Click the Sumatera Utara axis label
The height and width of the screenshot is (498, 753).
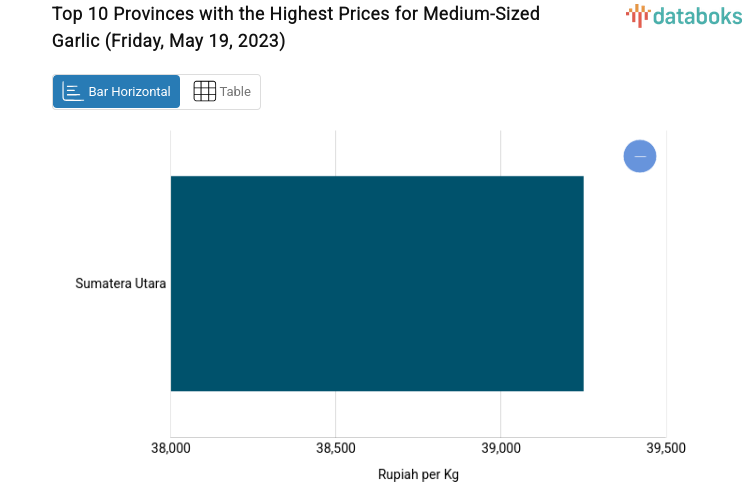120,284
